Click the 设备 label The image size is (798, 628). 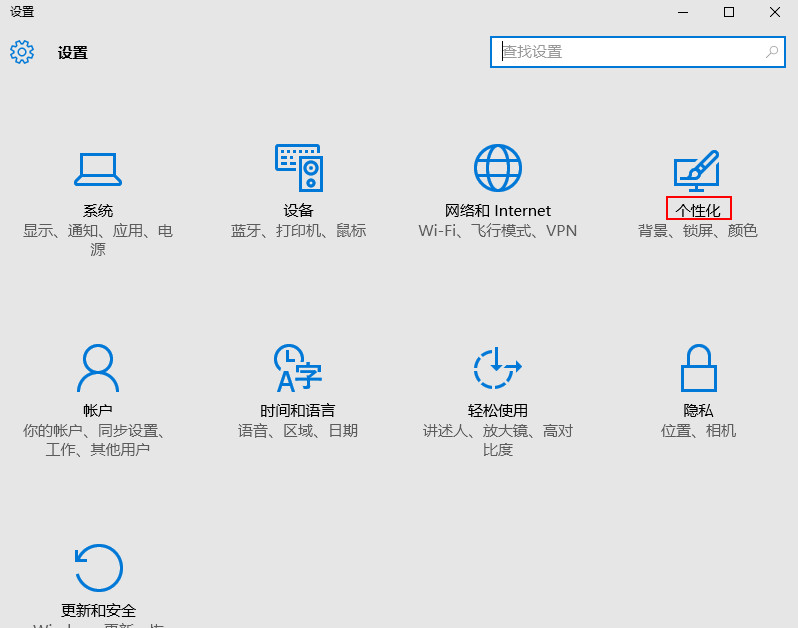pos(299,211)
